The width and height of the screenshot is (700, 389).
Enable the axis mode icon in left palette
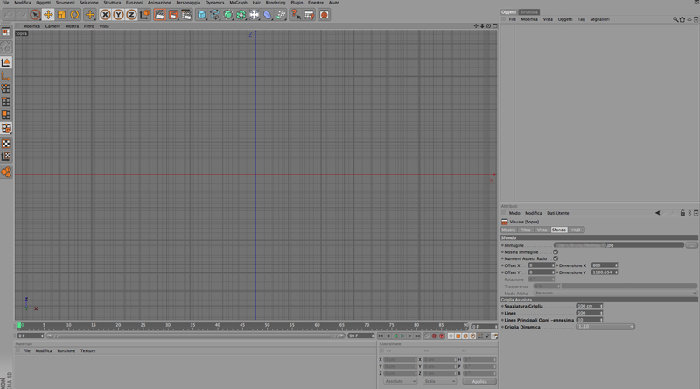pos(6,76)
